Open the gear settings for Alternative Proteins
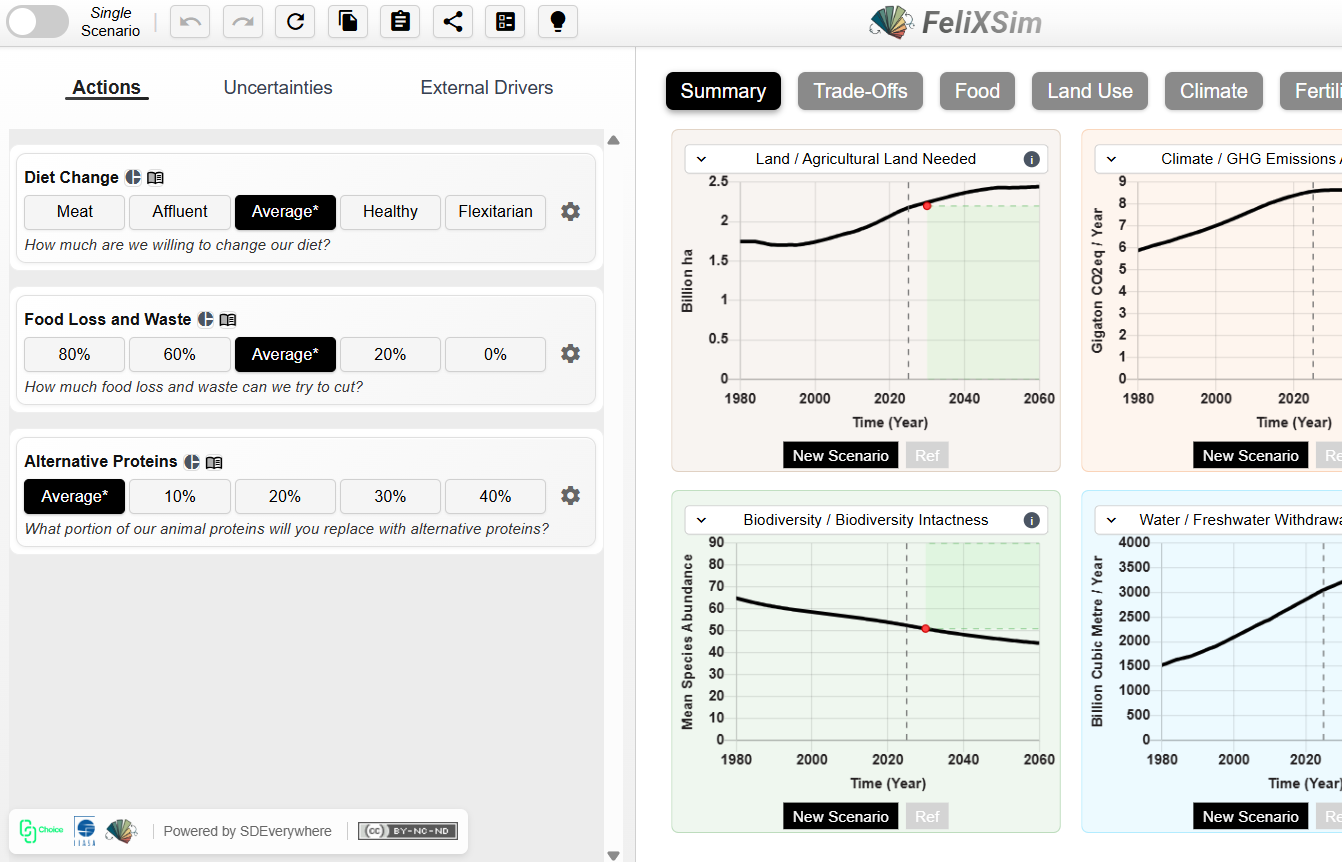This screenshot has height=862, width=1342. click(x=570, y=496)
